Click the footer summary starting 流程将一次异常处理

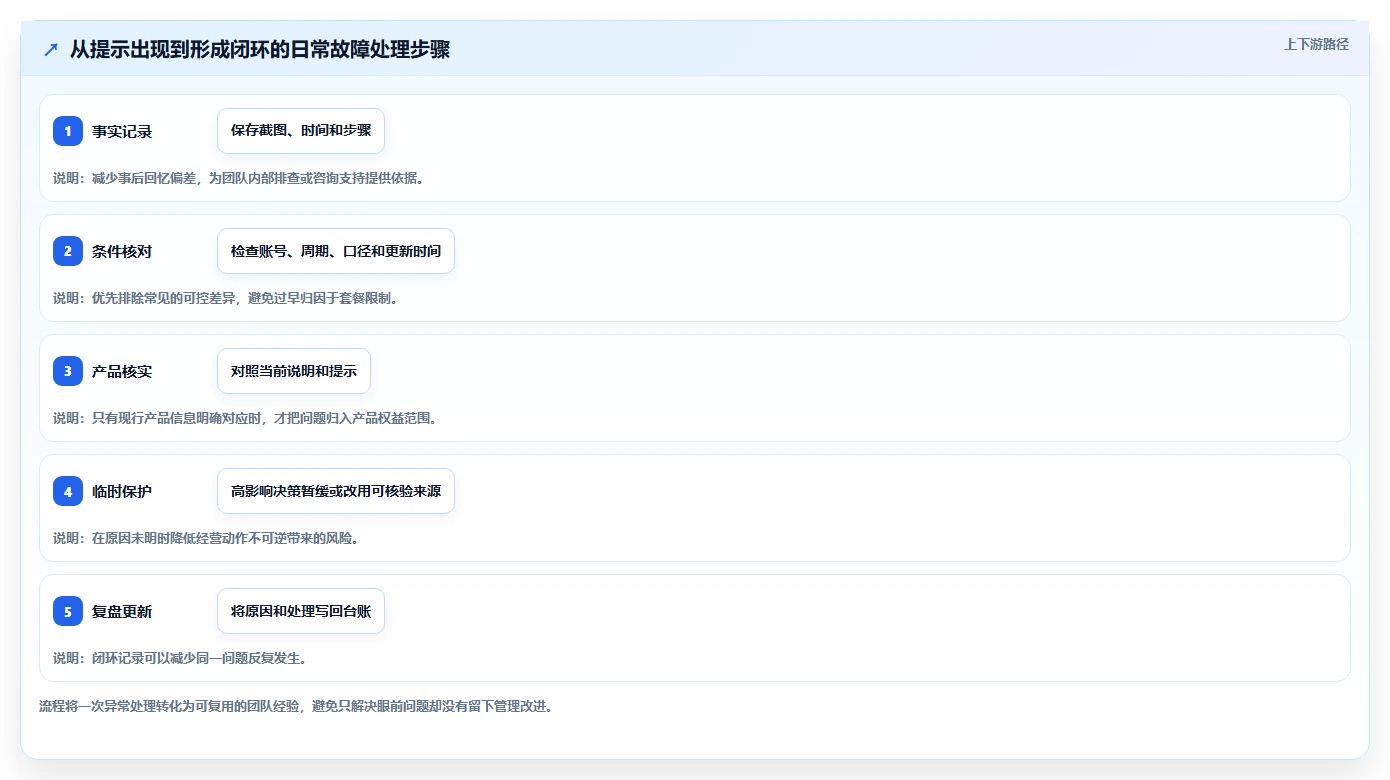pos(296,706)
